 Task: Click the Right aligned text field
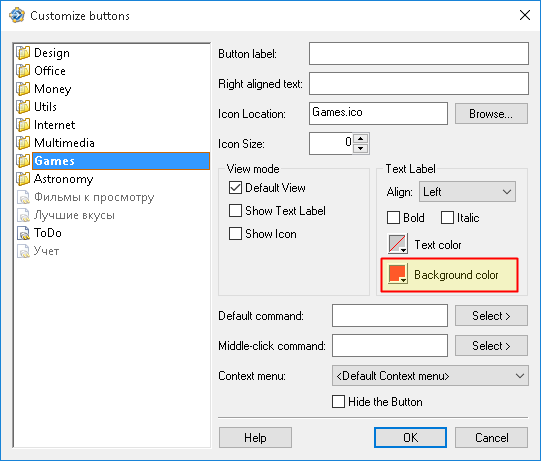click(419, 84)
